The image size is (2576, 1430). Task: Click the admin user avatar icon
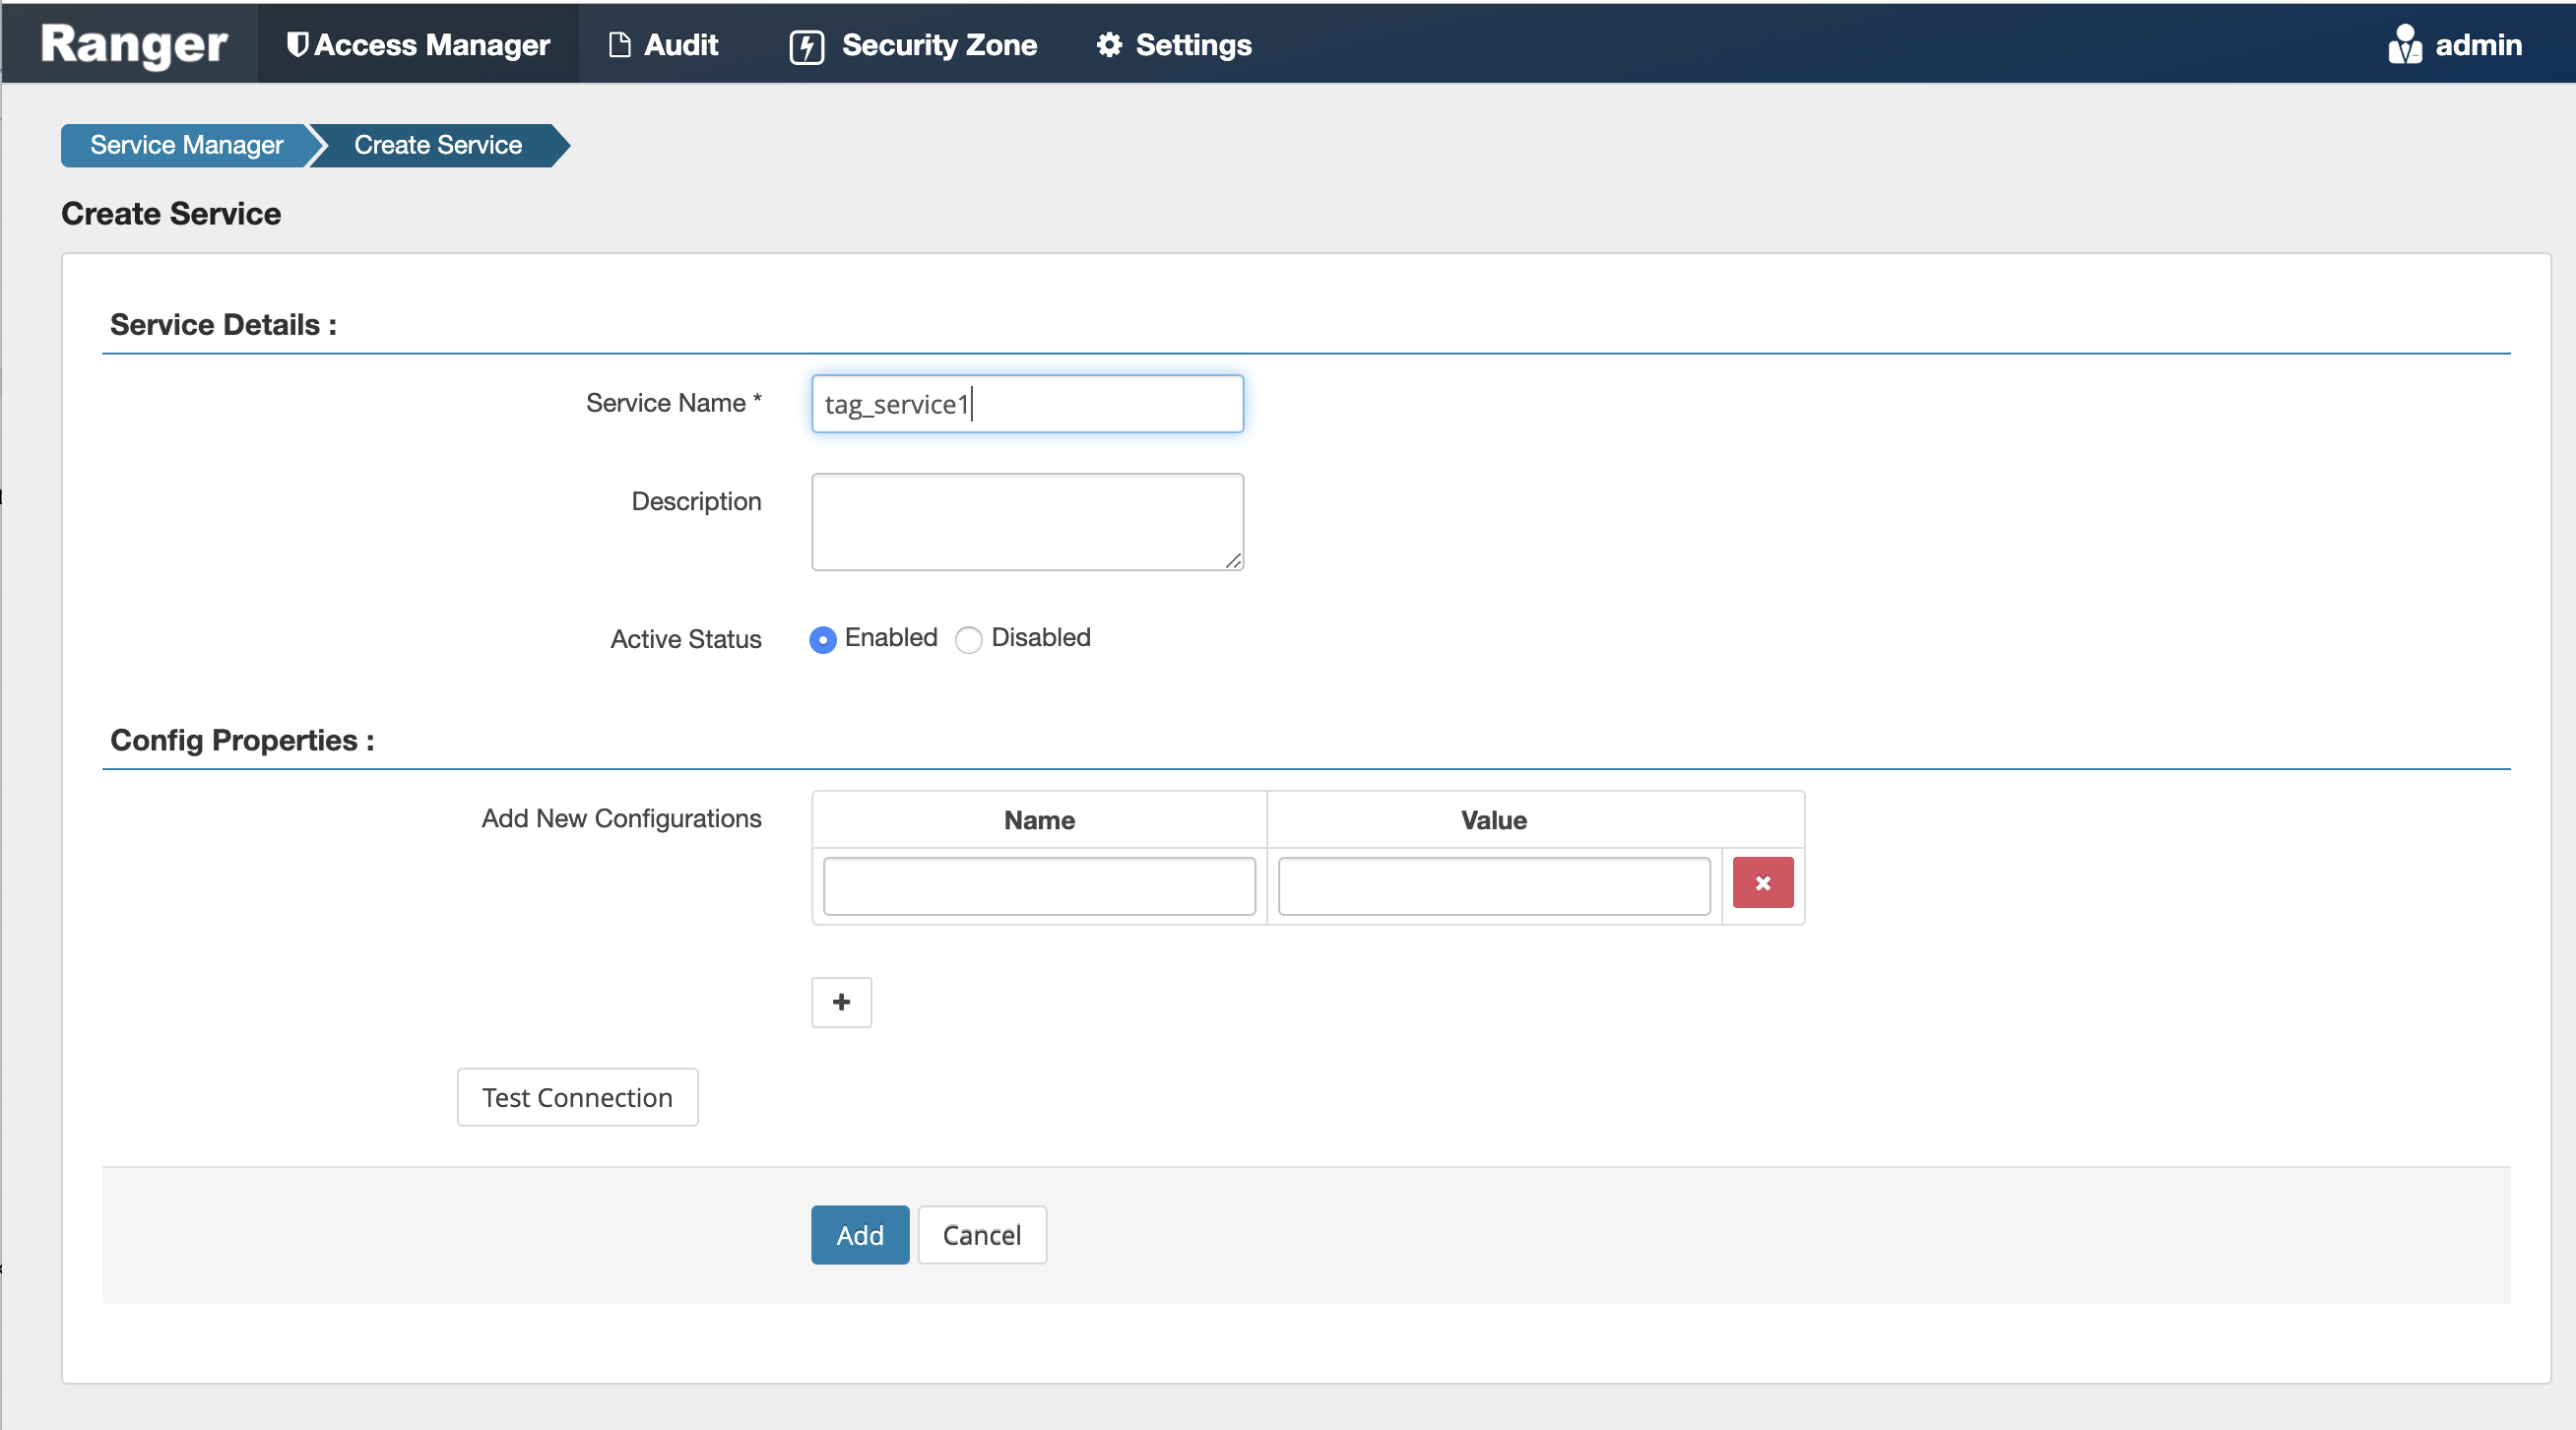(x=2404, y=45)
